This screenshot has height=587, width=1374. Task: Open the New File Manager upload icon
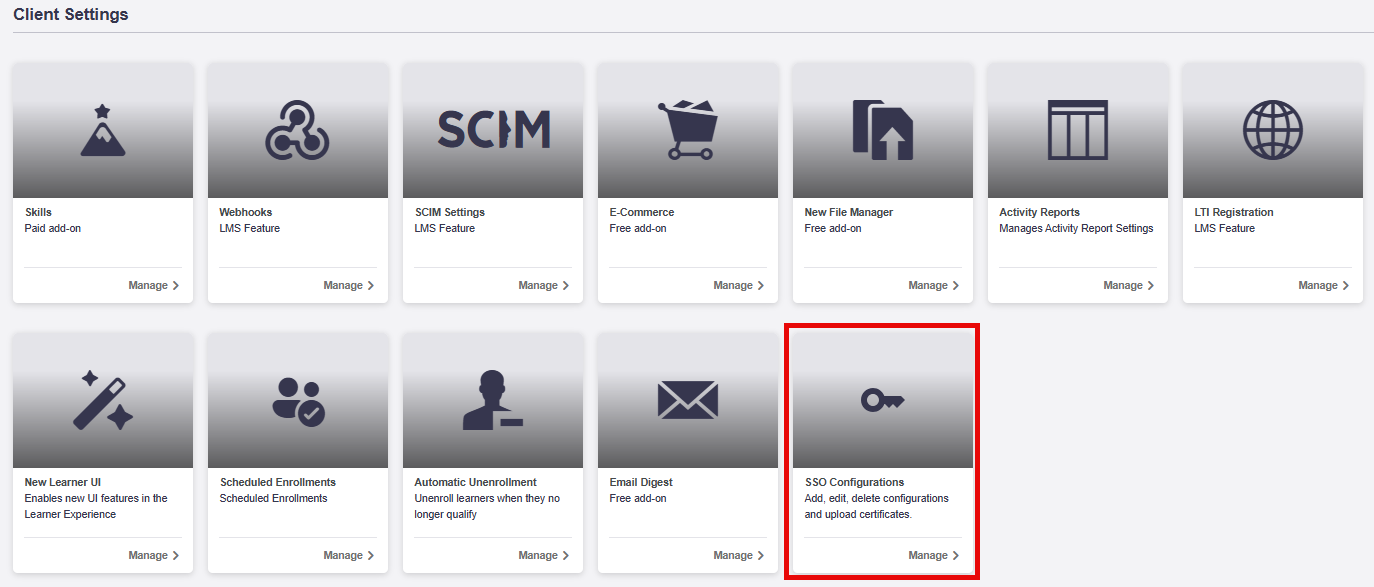(883, 130)
